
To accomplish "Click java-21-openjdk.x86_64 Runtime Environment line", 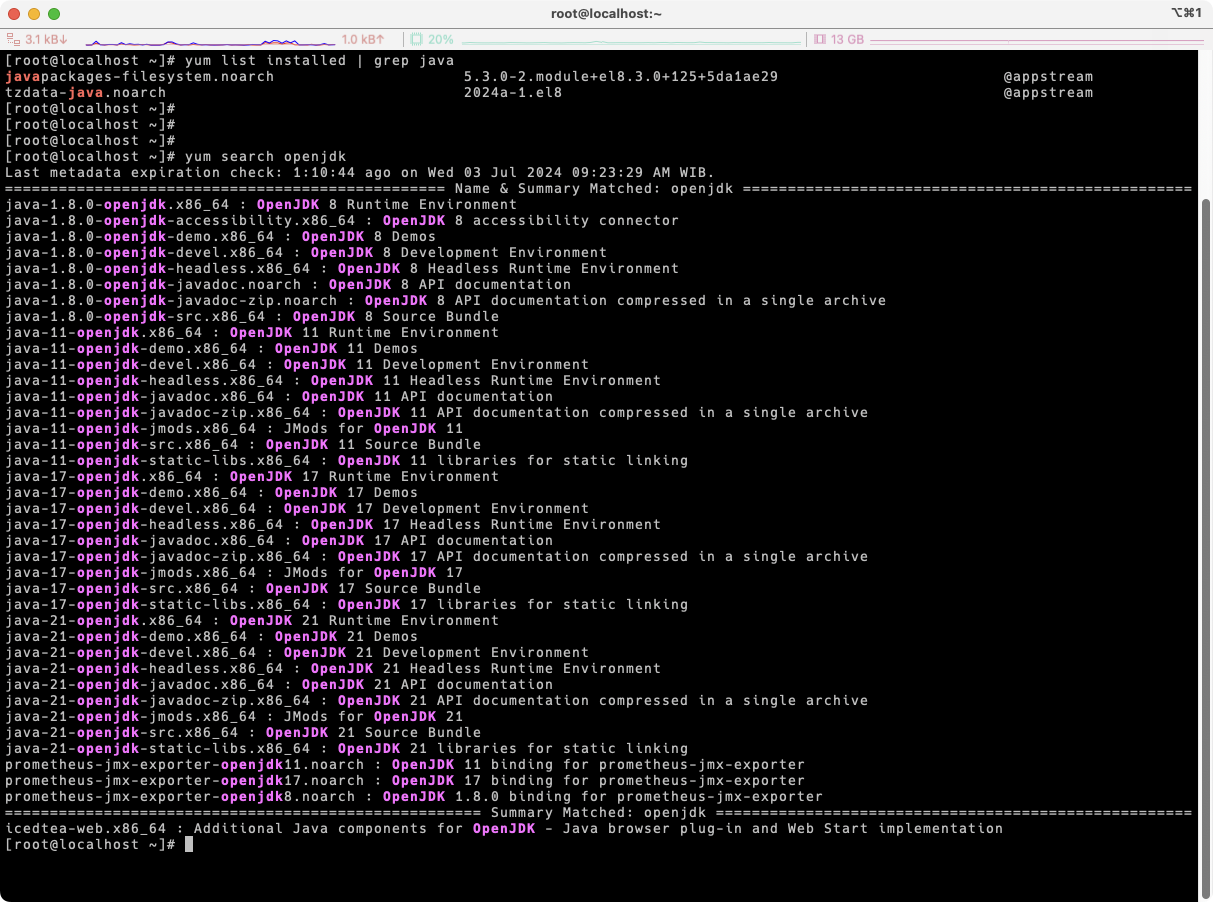I will [251, 620].
